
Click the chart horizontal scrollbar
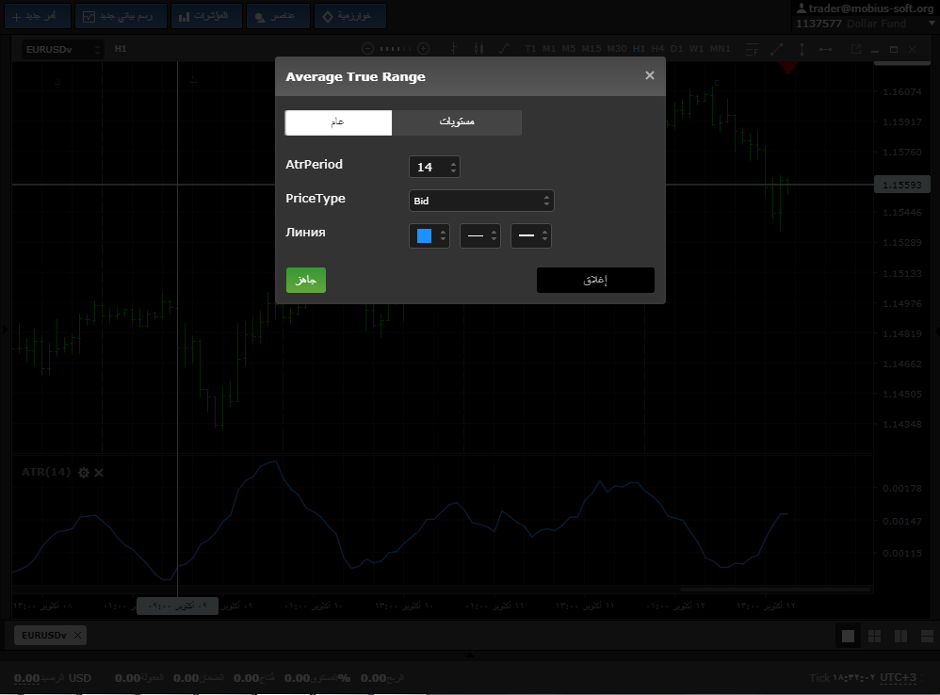[776, 589]
